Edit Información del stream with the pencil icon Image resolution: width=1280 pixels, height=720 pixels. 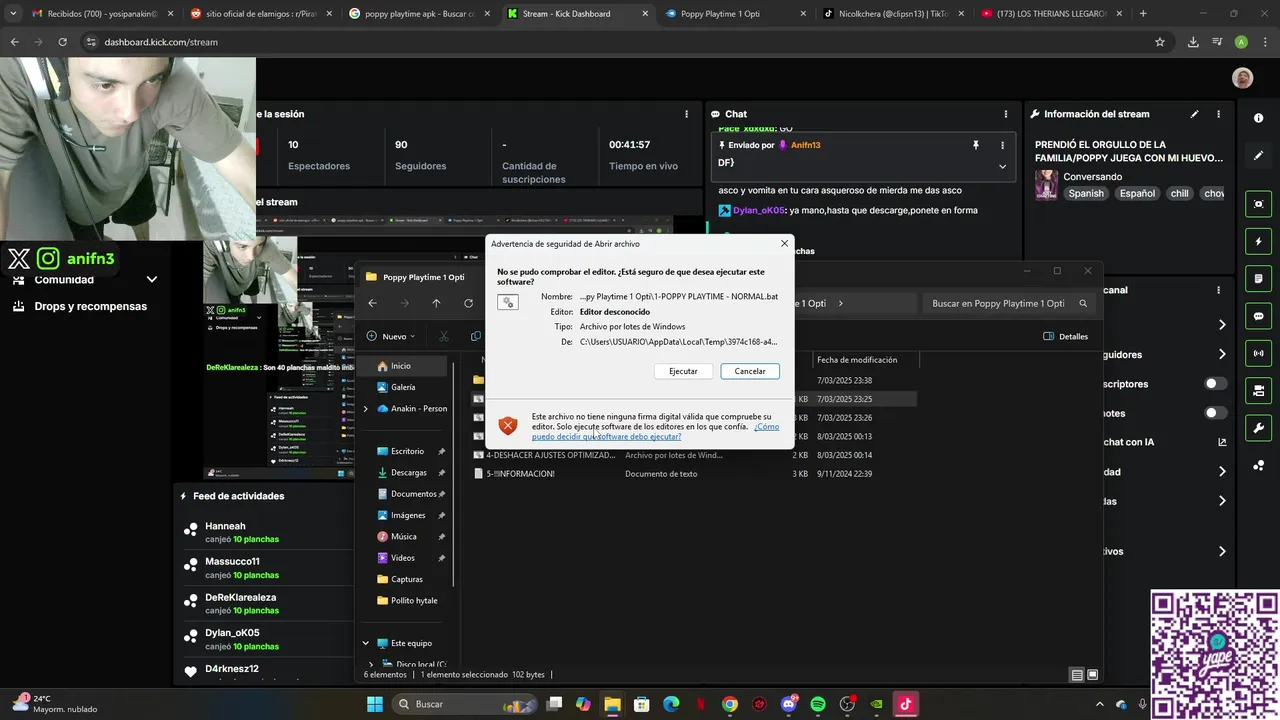point(1194,114)
